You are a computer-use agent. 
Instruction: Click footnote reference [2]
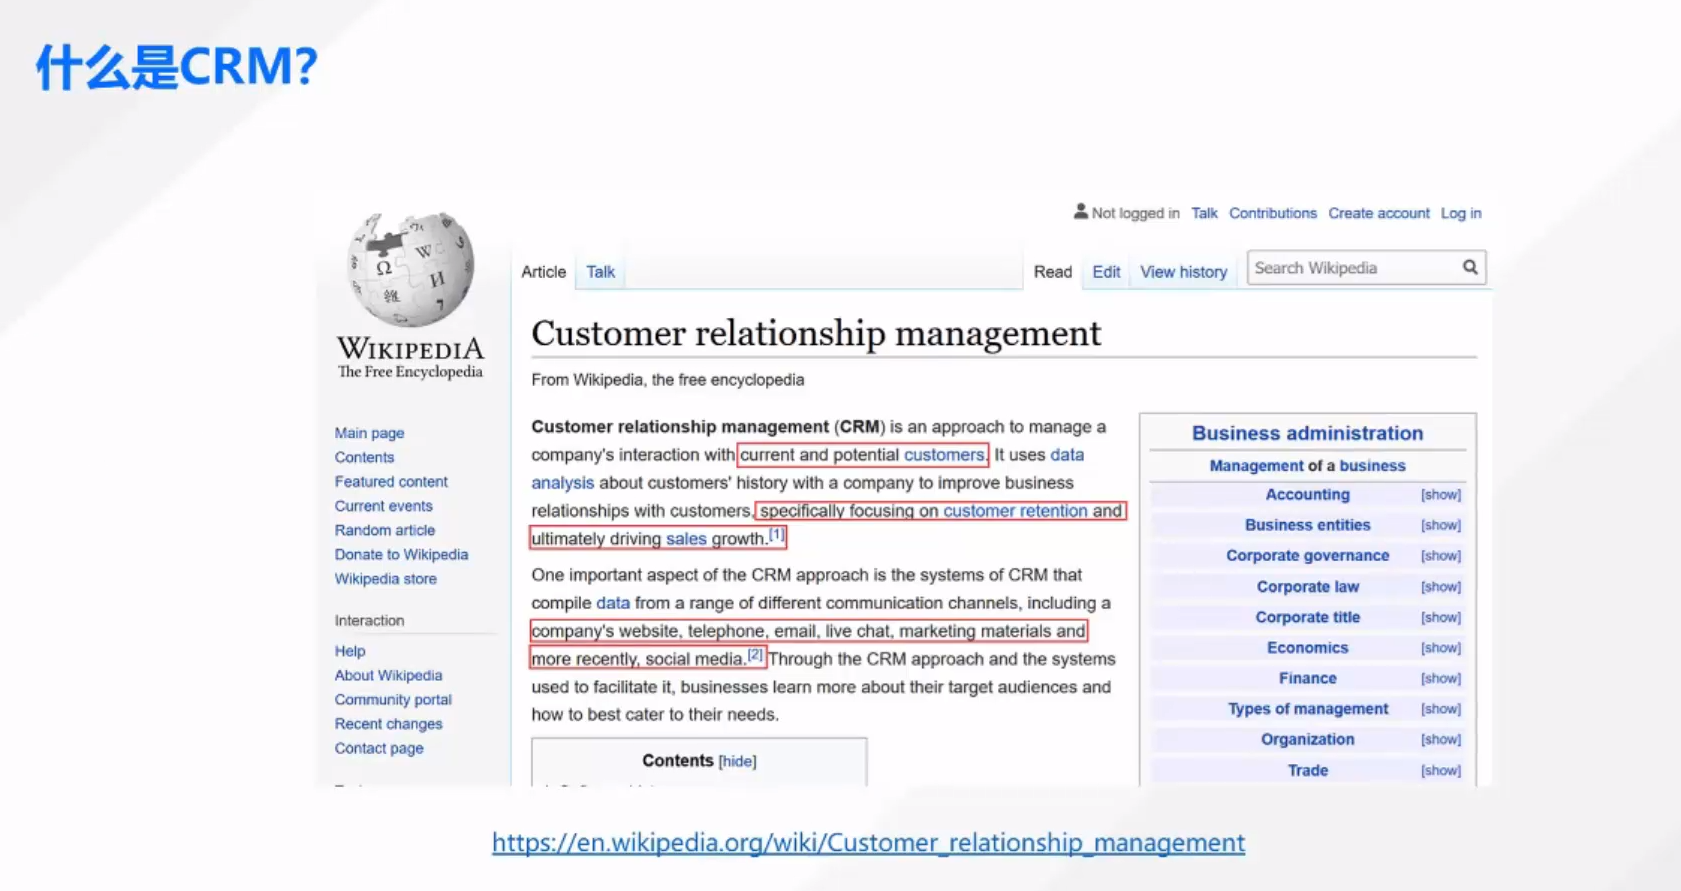[755, 655]
